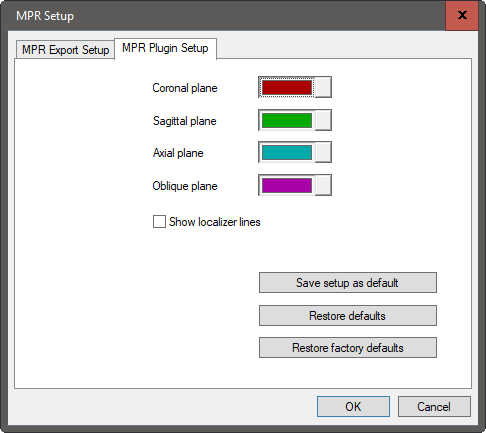Select the MPR Plugin Setup tab
Screen dimensions: 486x433
165,48
